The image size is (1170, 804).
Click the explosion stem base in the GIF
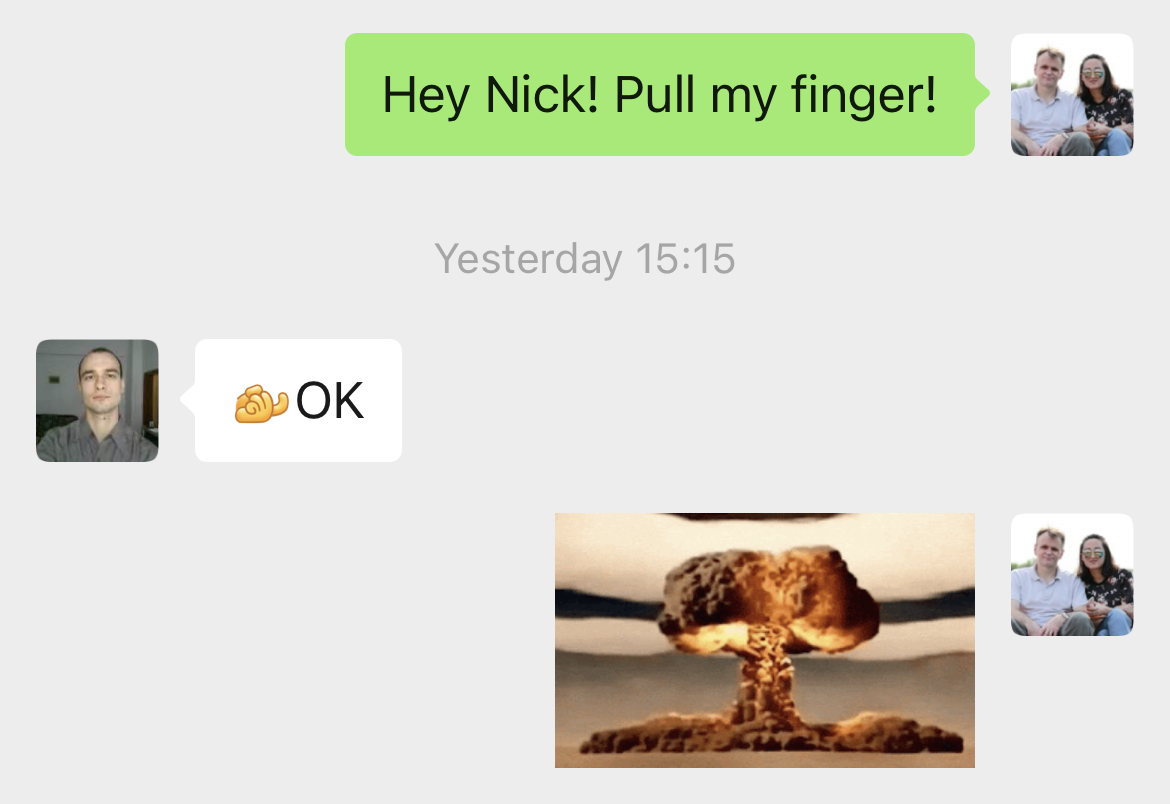(x=769, y=728)
